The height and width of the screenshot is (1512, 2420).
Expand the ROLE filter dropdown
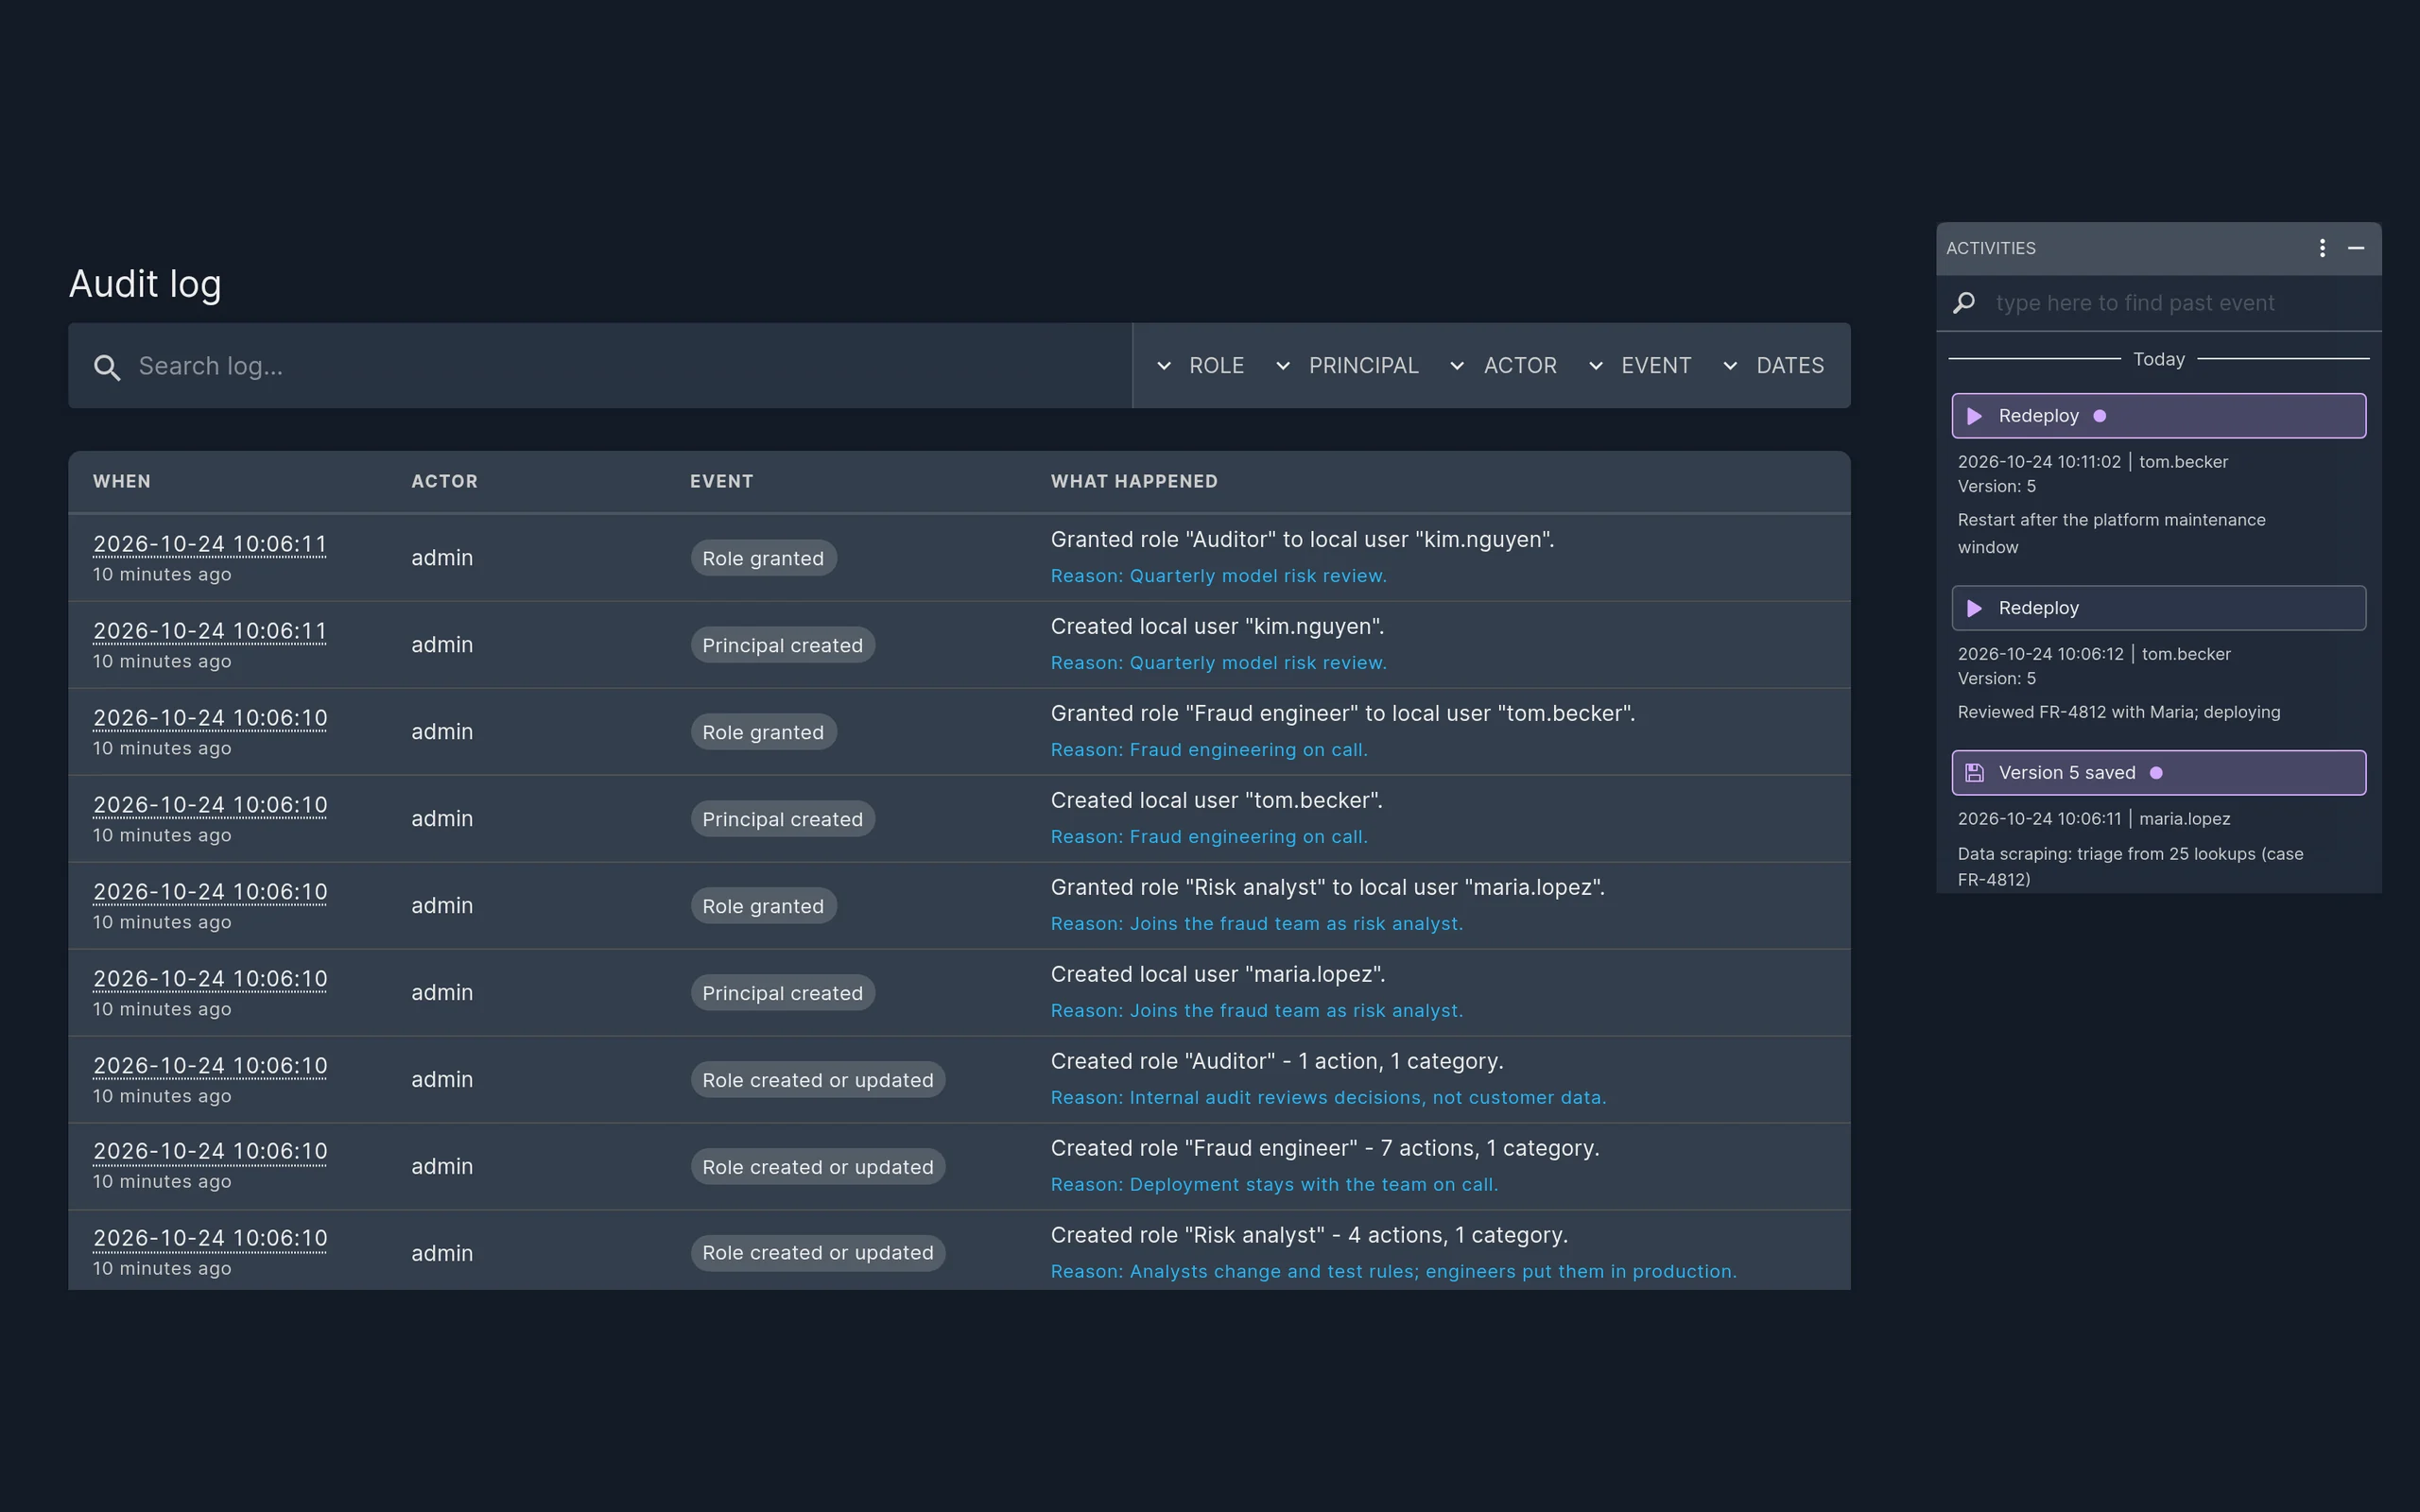coord(1199,366)
